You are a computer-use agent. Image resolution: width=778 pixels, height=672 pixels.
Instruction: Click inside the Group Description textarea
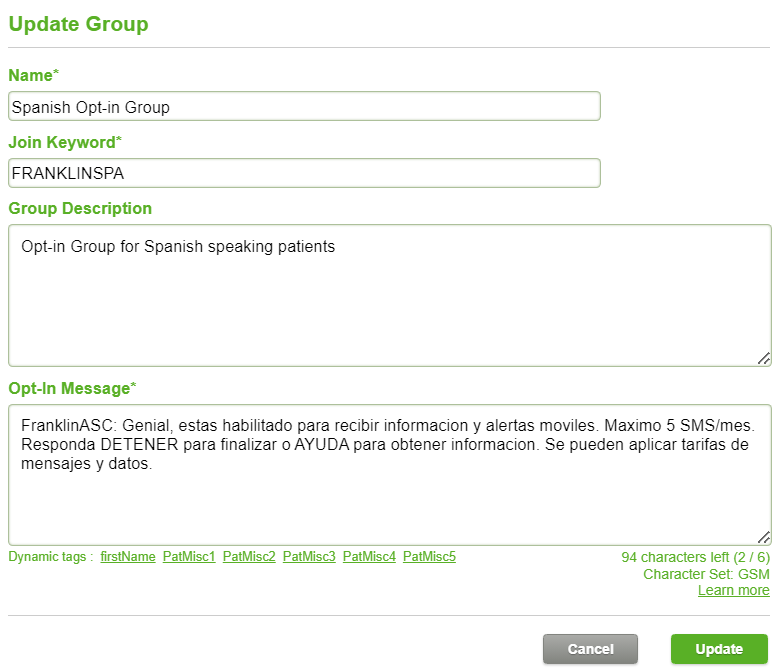(389, 295)
